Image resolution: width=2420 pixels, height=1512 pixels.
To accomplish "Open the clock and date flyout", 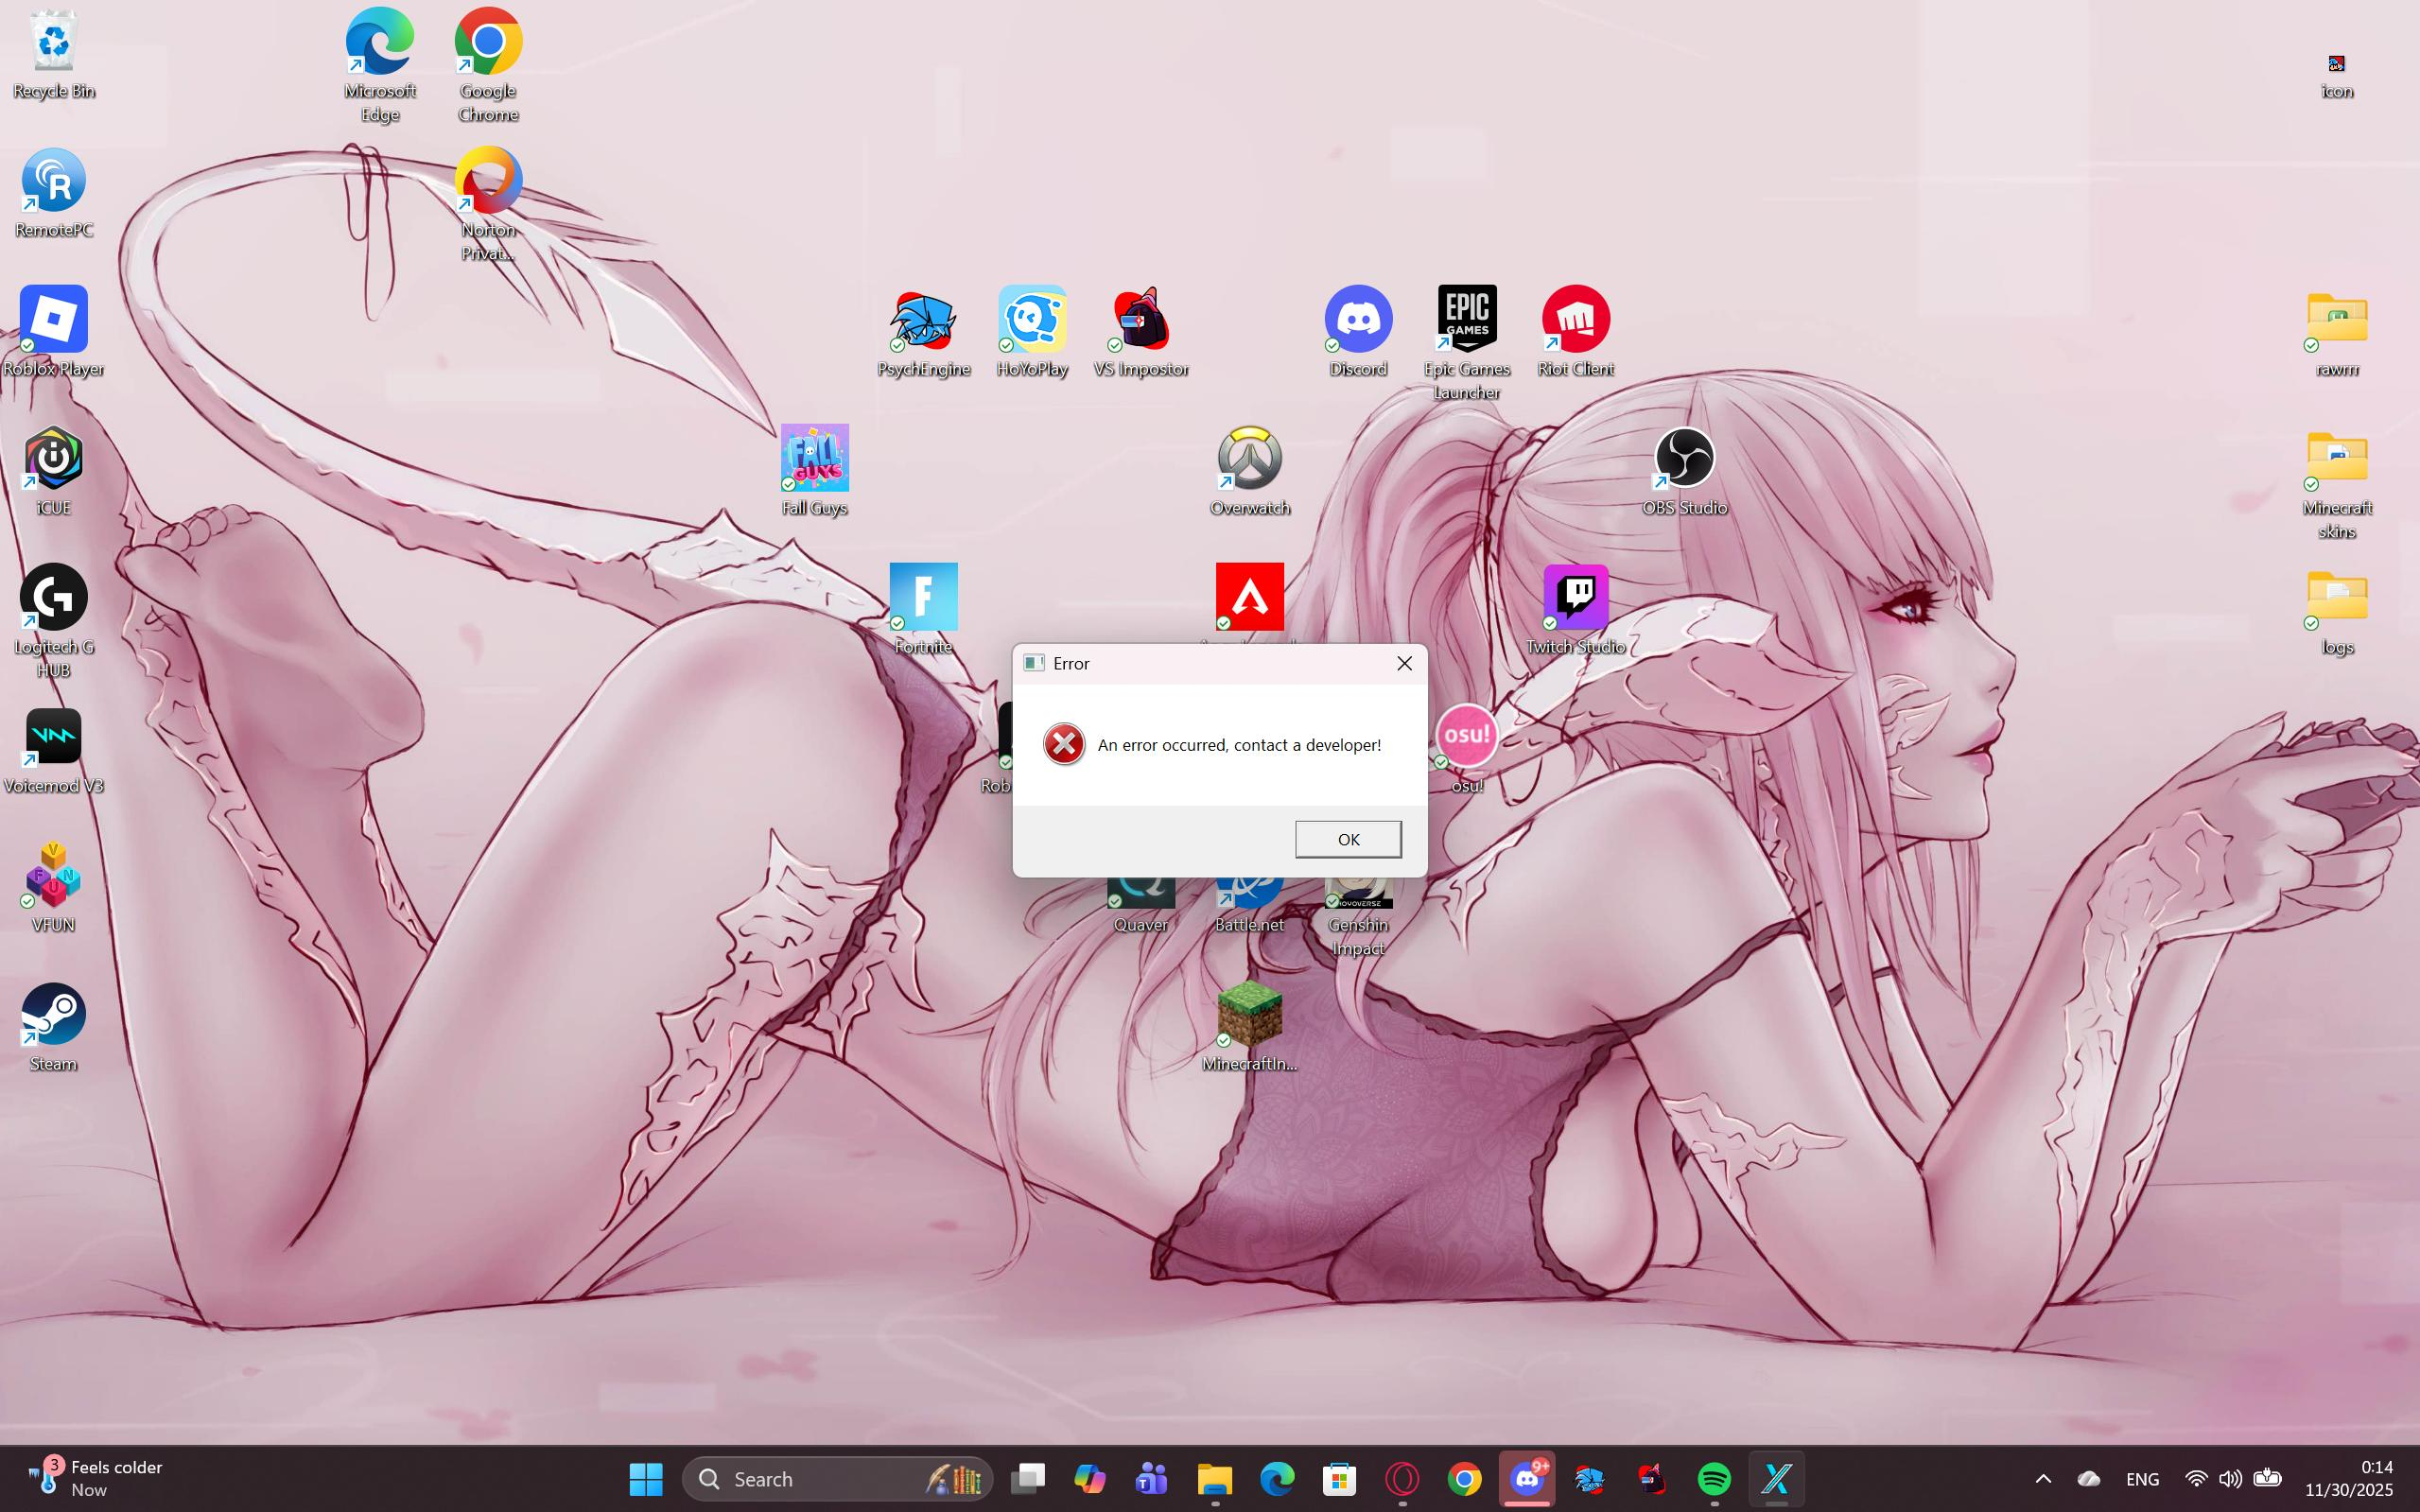I will point(2348,1478).
